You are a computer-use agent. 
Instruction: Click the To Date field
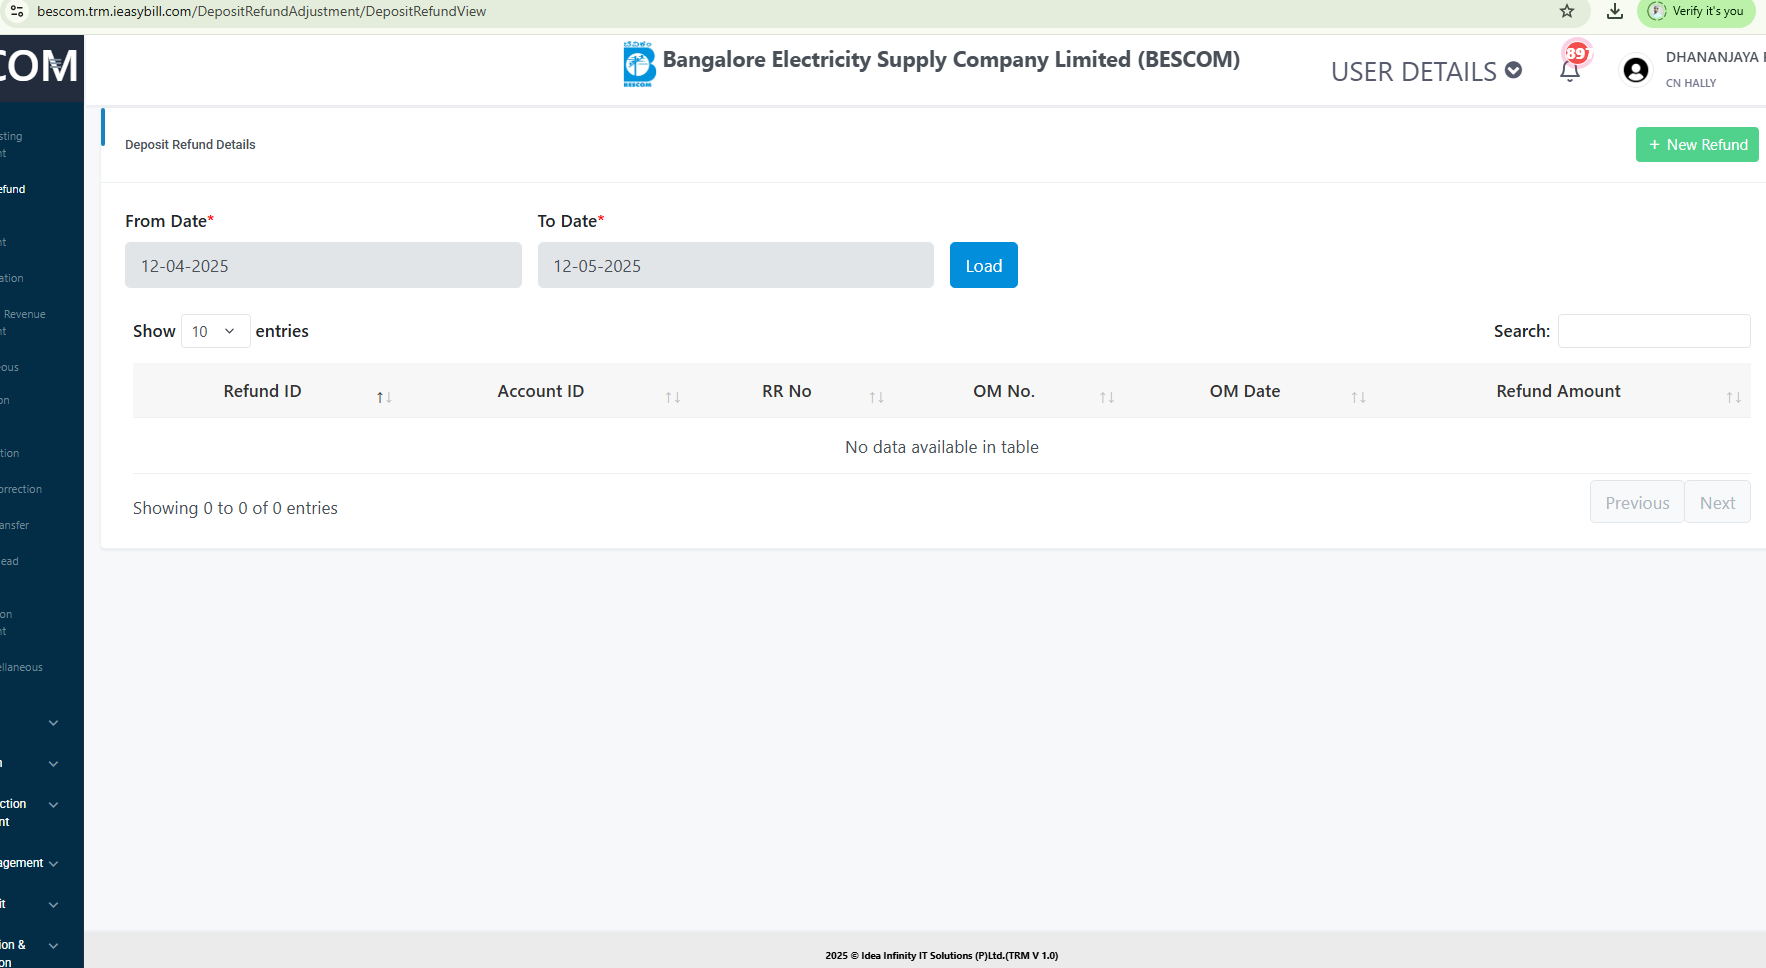[735, 265]
